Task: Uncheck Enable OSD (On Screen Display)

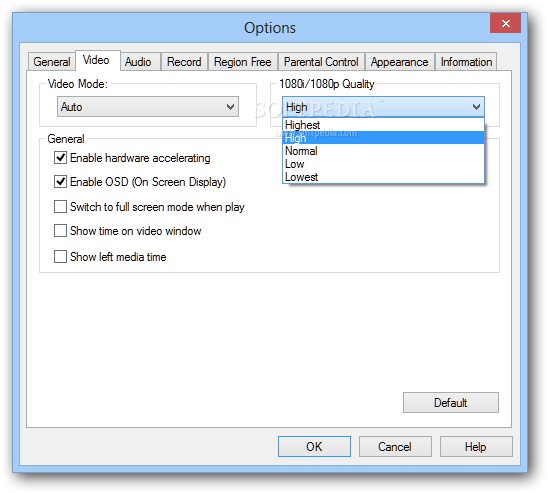Action: point(60,182)
